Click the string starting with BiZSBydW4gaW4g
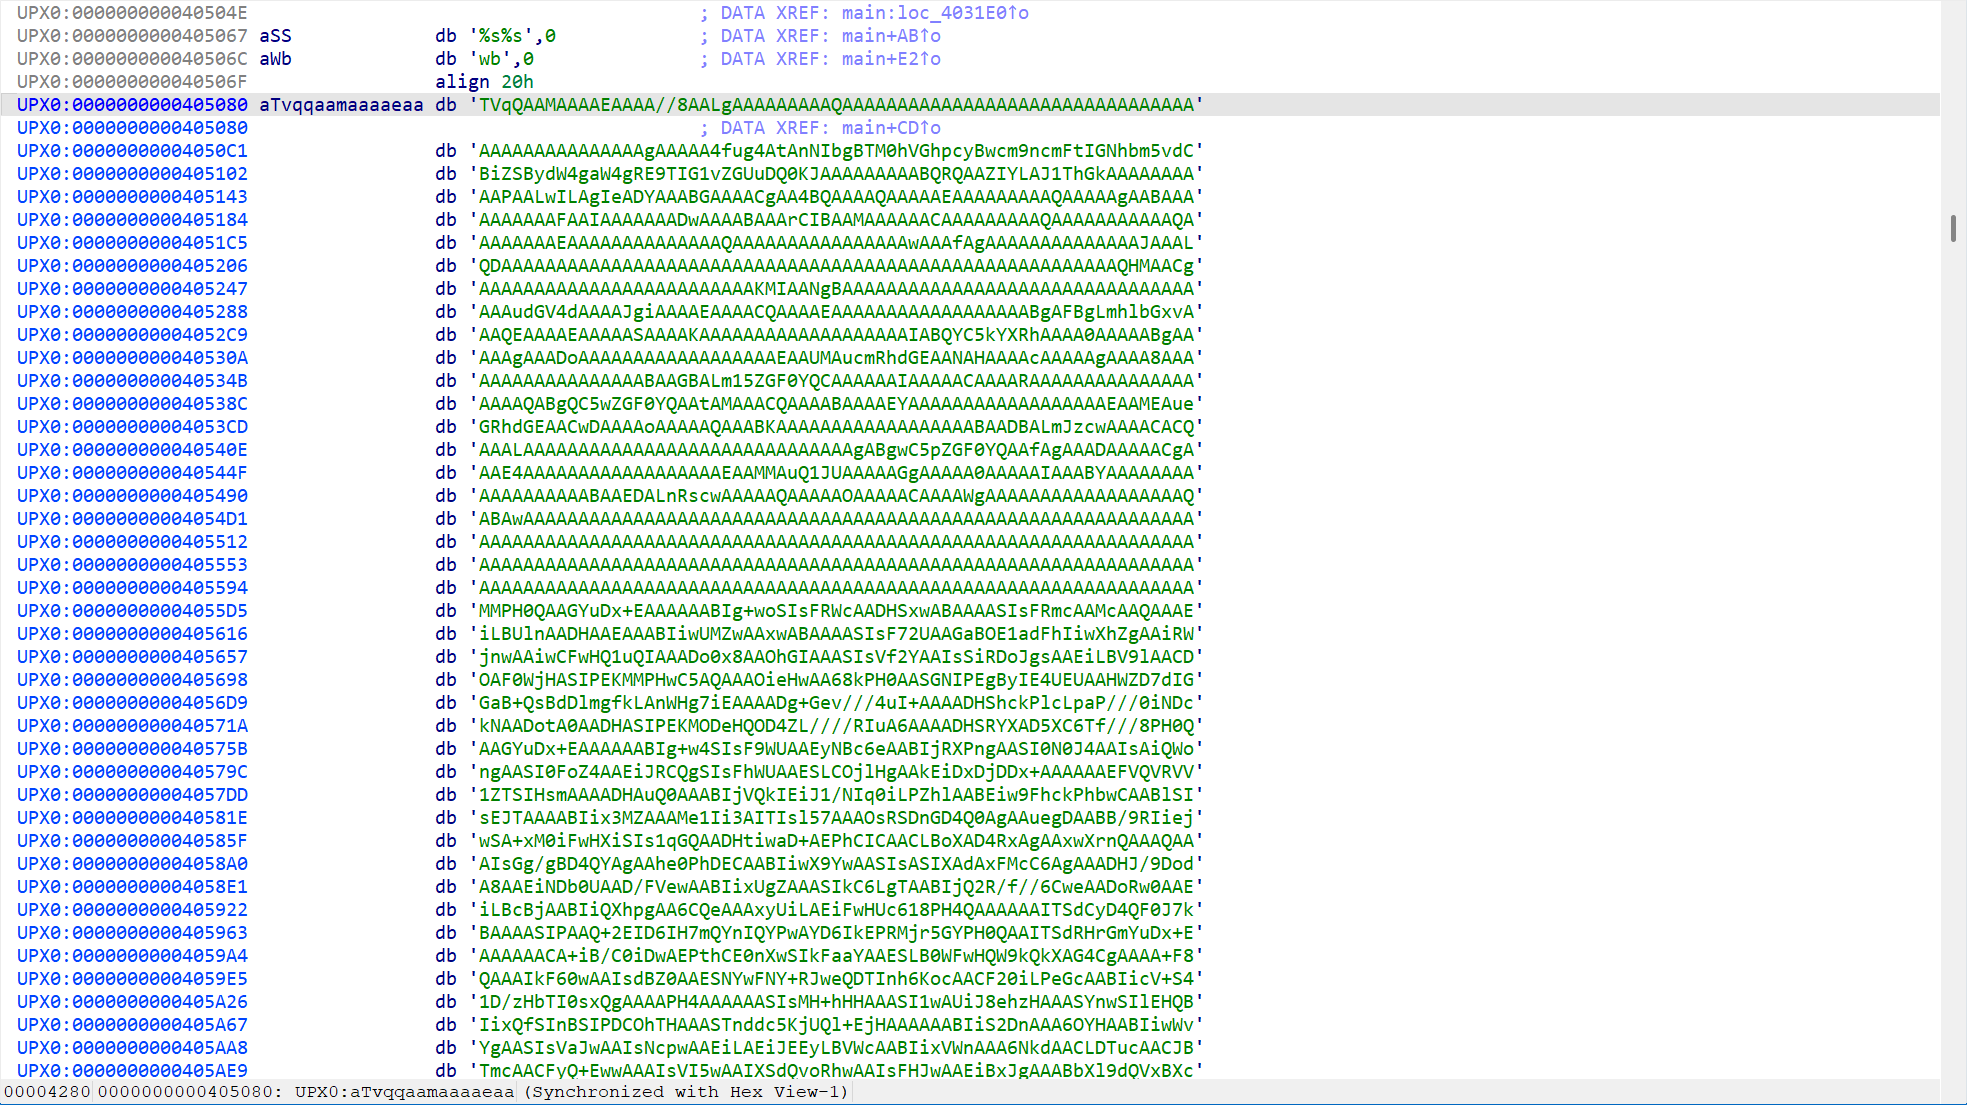The width and height of the screenshot is (1967, 1105). (836, 174)
